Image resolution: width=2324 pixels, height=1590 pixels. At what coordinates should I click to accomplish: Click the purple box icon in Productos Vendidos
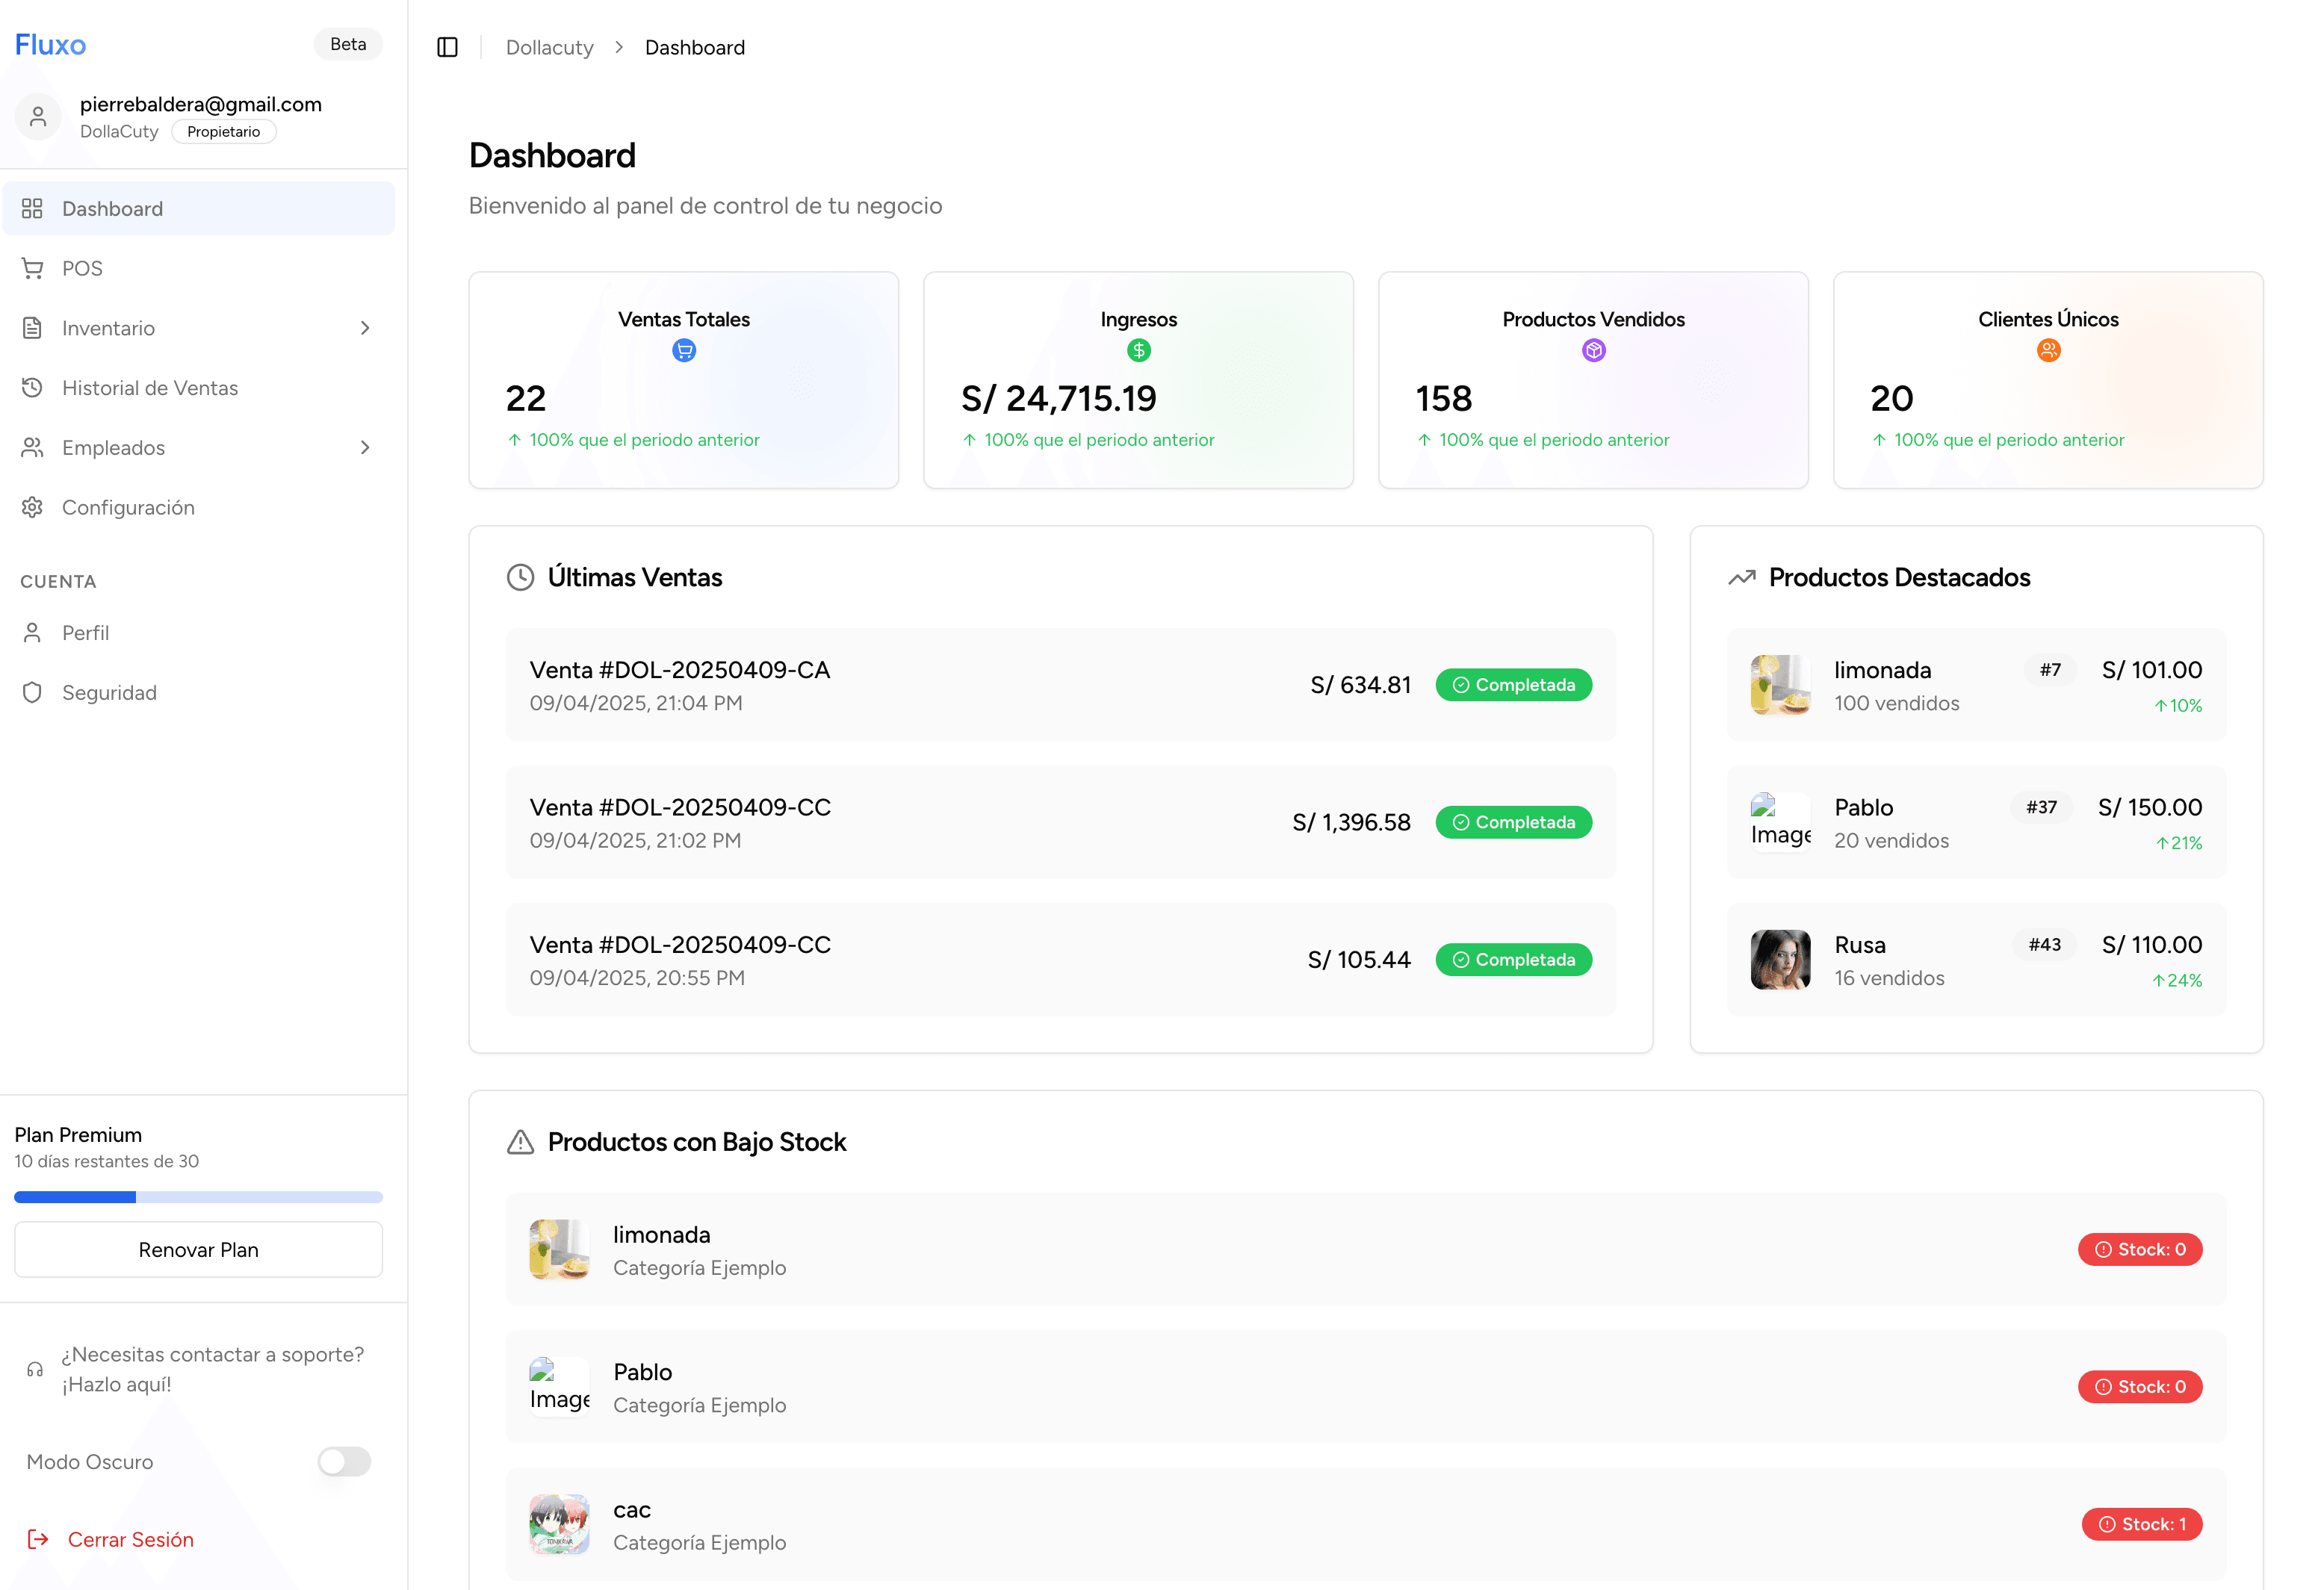click(1594, 350)
